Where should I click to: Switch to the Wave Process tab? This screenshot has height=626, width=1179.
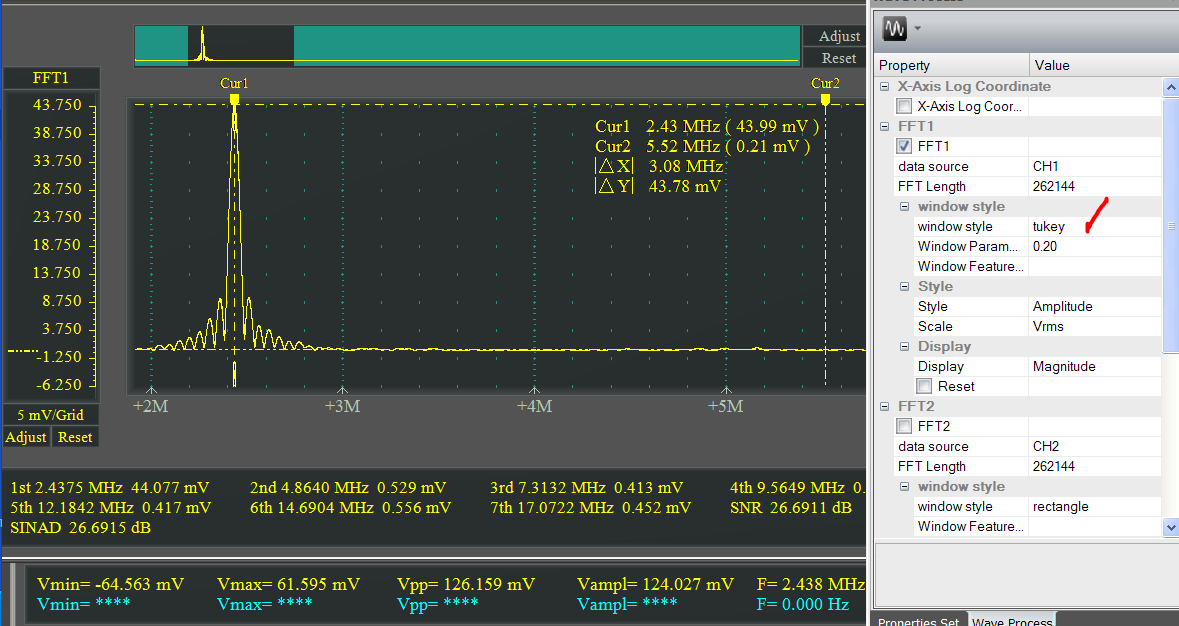(x=1011, y=620)
